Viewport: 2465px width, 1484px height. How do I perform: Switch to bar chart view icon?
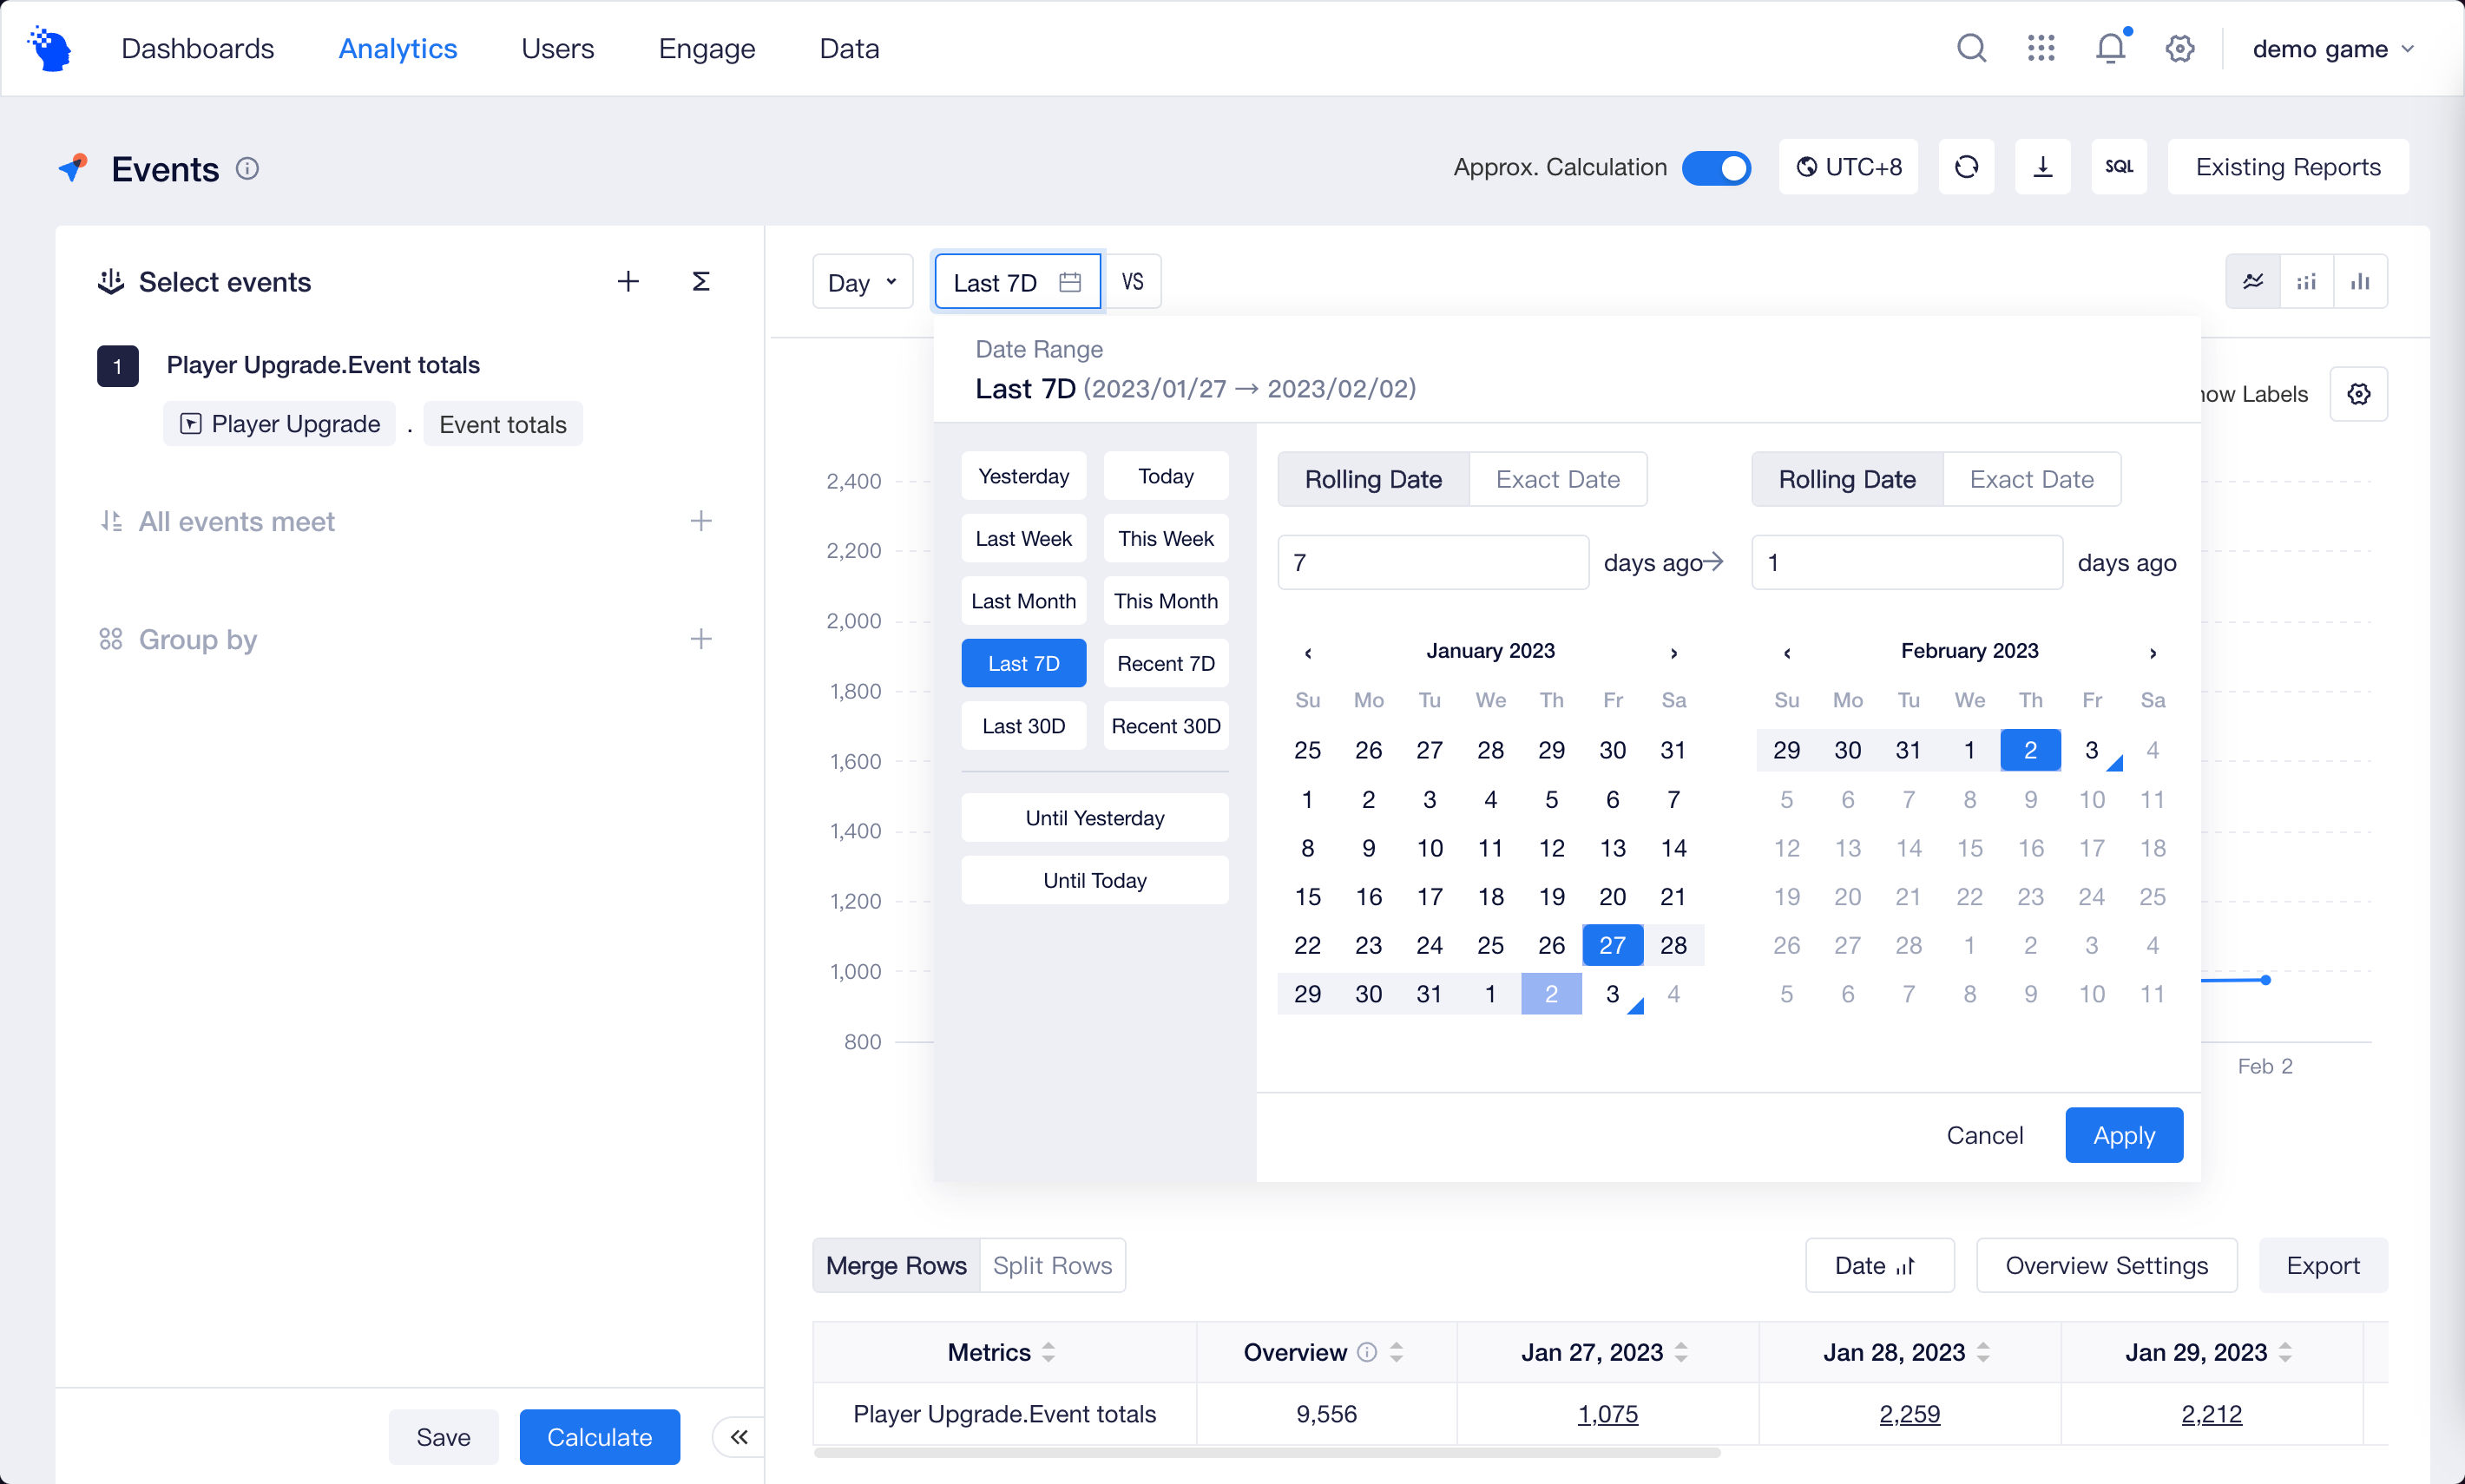[2360, 282]
